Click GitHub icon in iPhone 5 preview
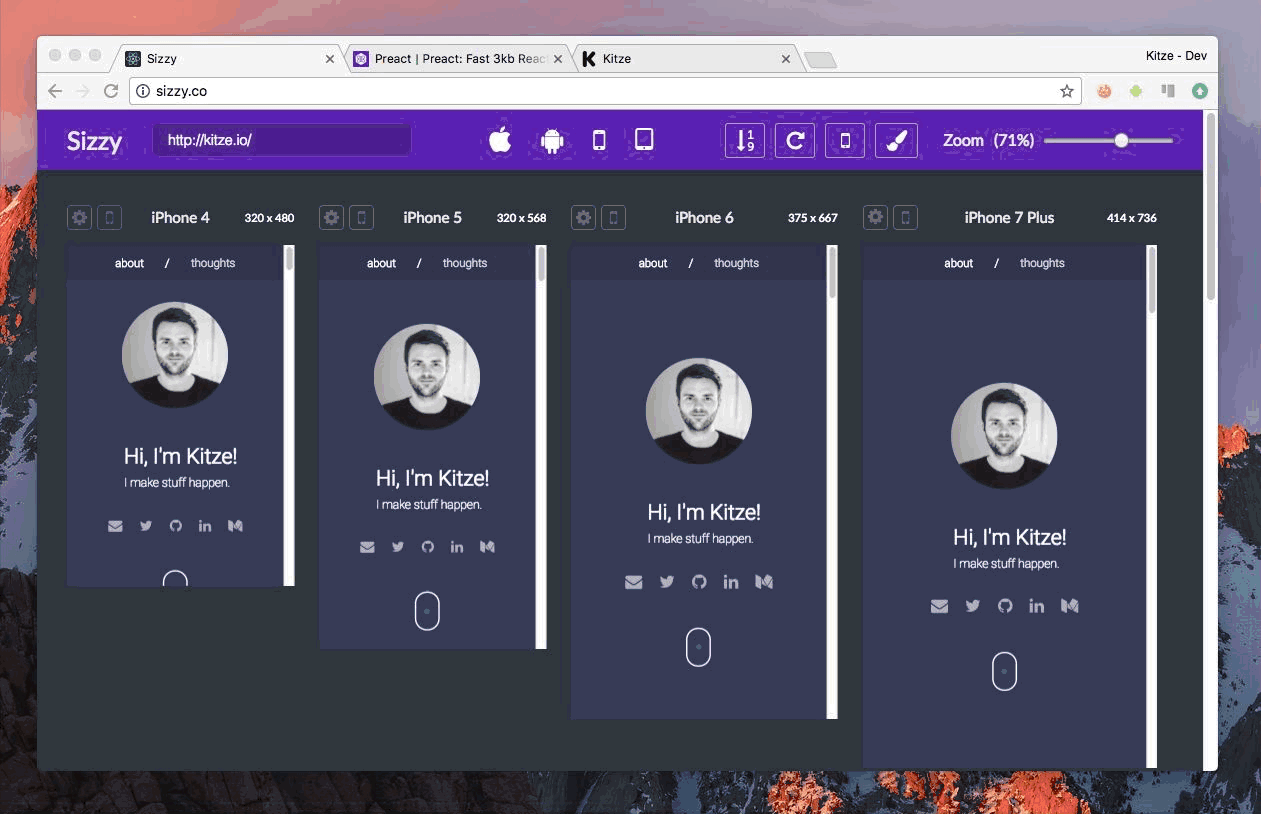 tap(427, 547)
